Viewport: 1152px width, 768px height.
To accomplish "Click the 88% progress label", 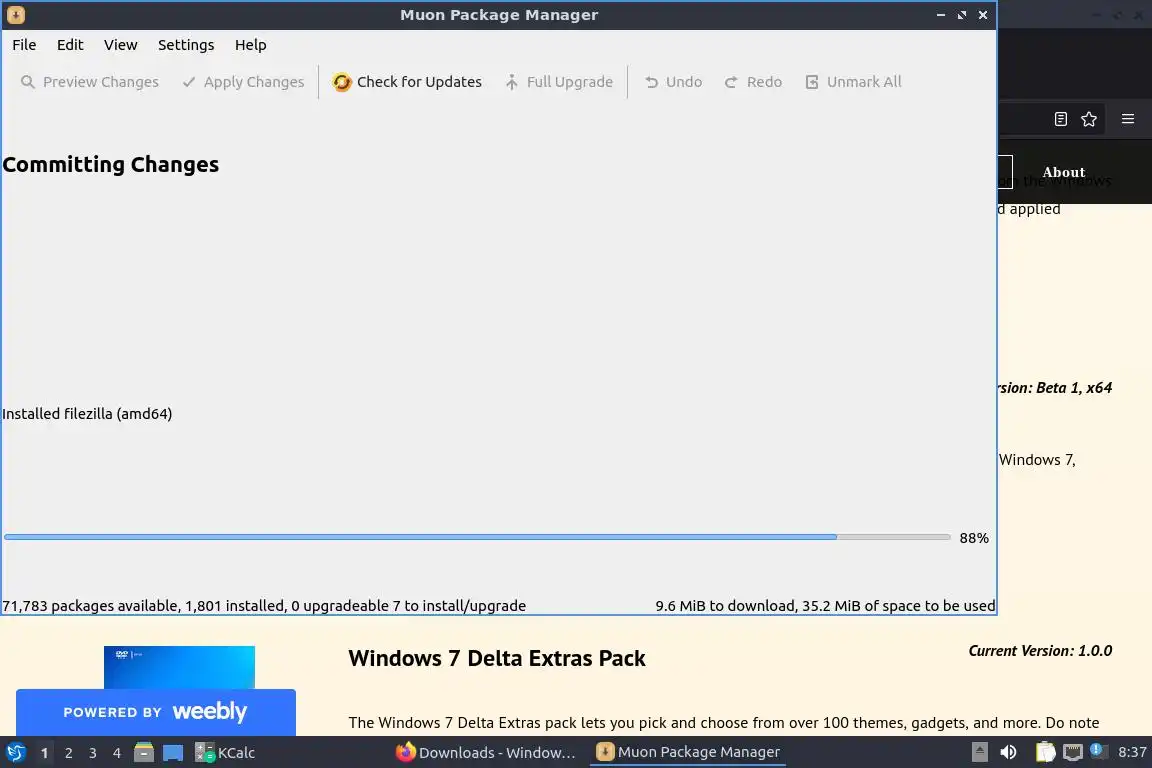I will coord(973,538).
